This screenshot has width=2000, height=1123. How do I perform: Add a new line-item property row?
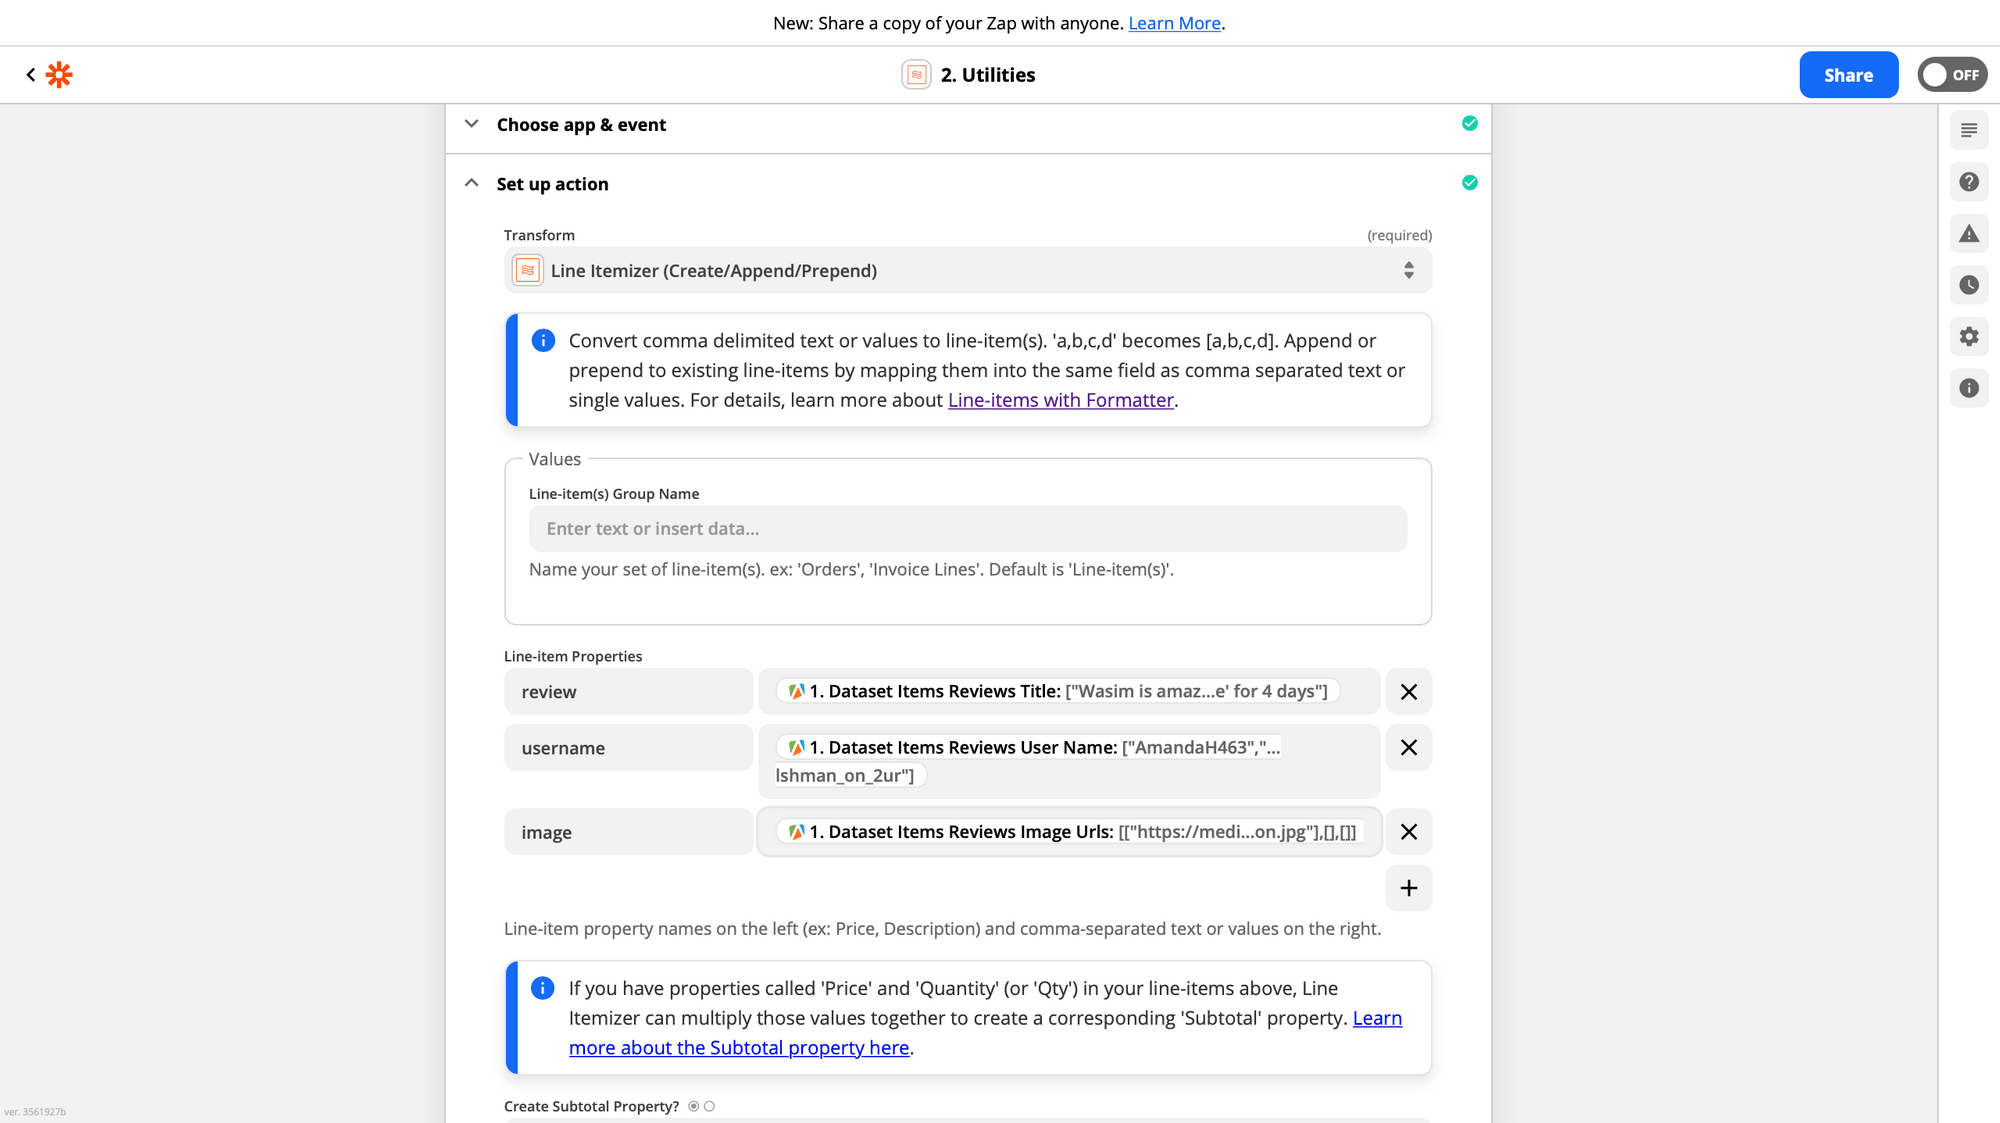coord(1408,888)
